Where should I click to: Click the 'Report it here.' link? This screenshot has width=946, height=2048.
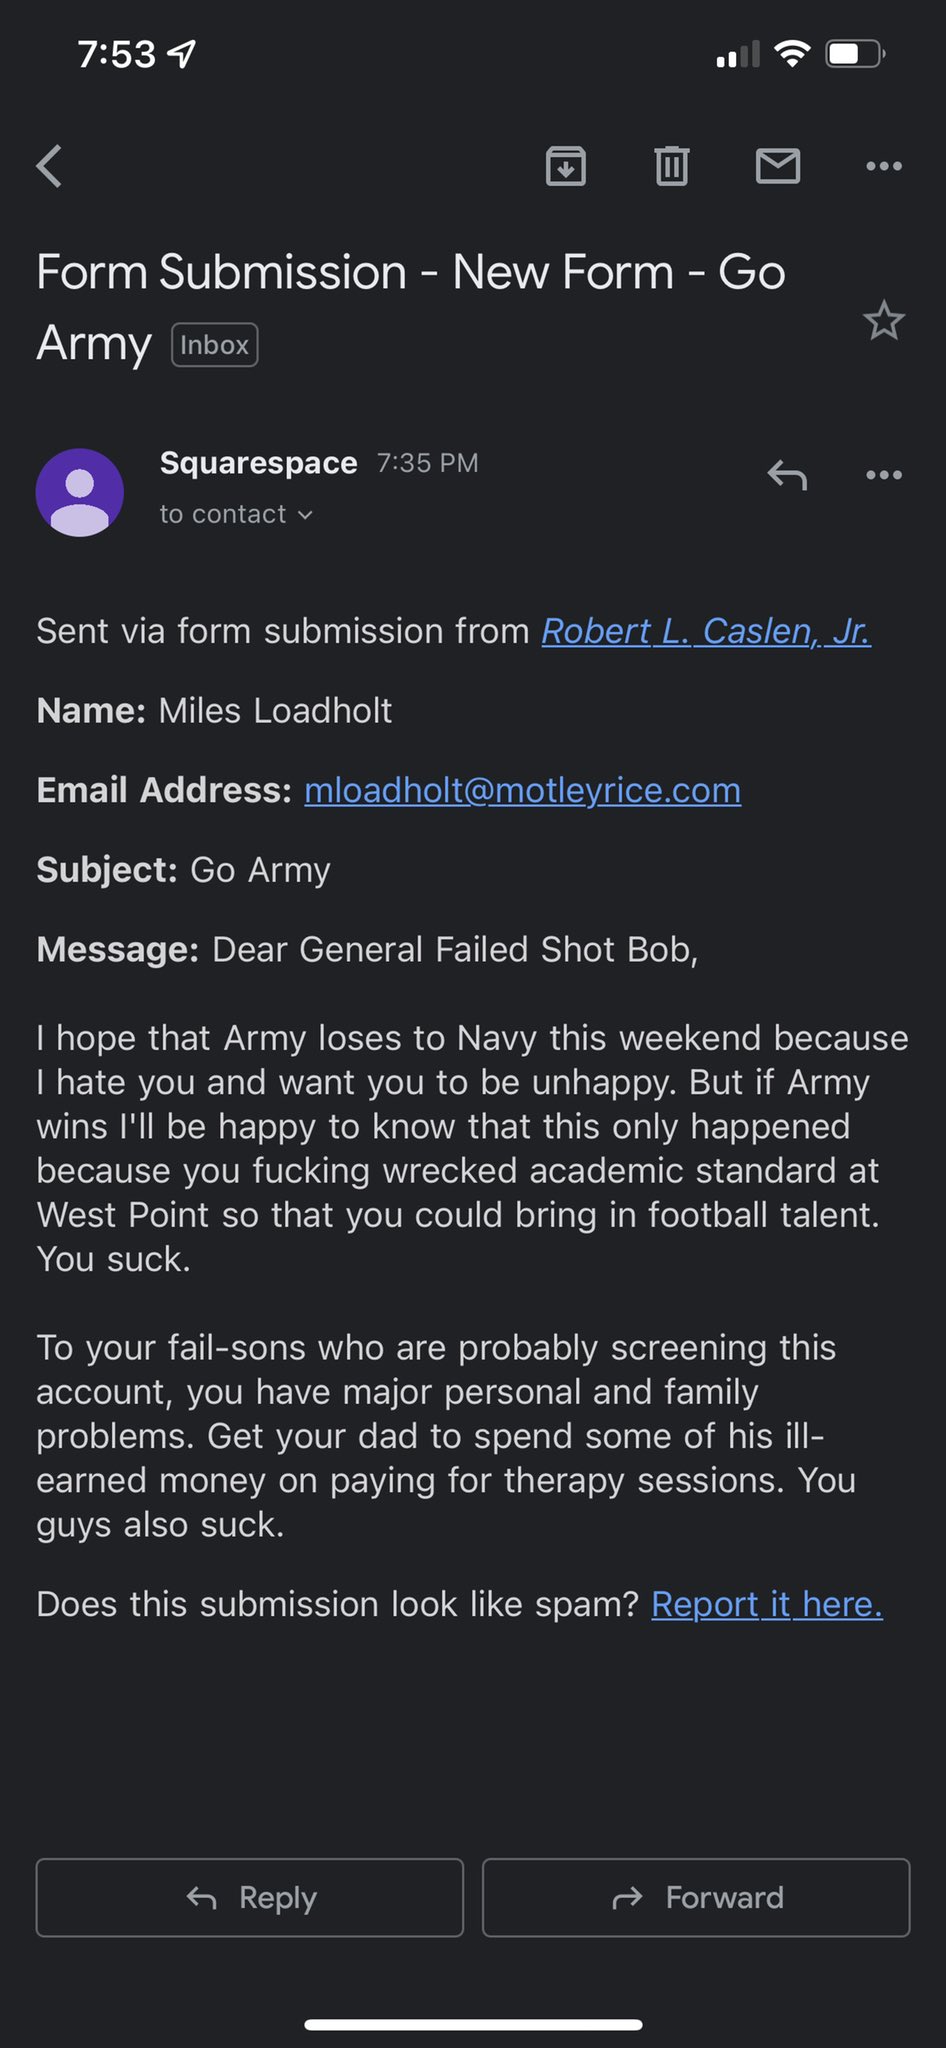pyautogui.click(x=767, y=1604)
